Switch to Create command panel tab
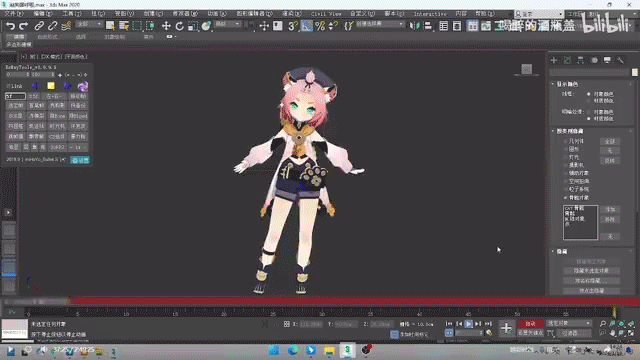Image resolution: width=640 pixels, height=360 pixels. pyautogui.click(x=554, y=60)
